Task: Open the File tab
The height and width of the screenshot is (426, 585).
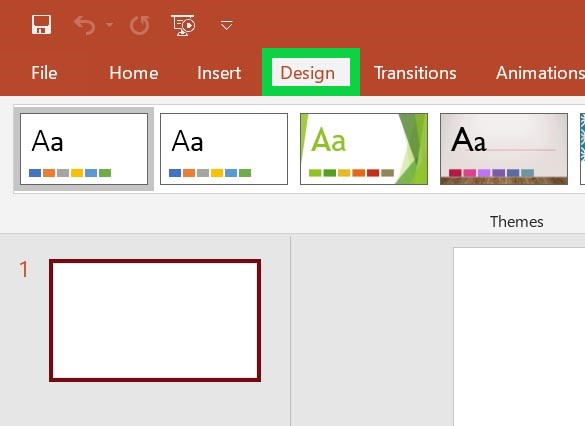Action: (44, 73)
